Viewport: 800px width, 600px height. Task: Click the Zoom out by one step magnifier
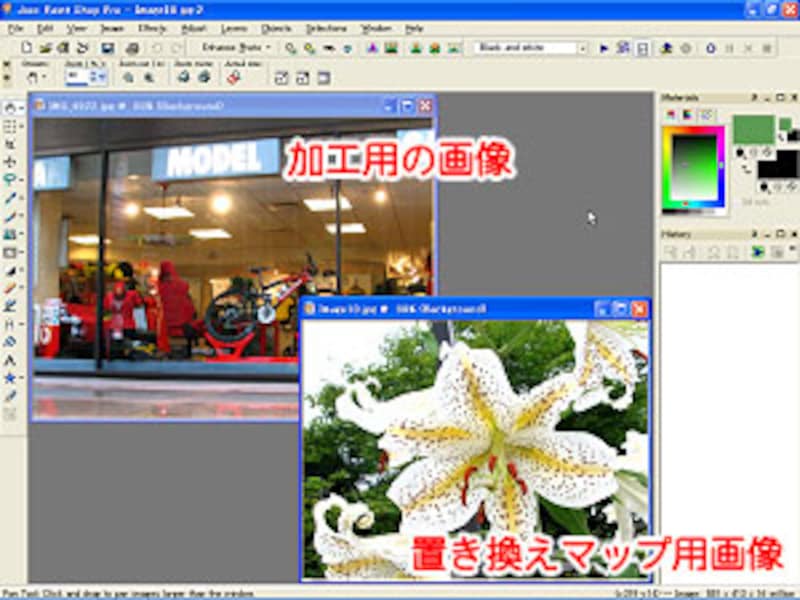(x=128, y=78)
